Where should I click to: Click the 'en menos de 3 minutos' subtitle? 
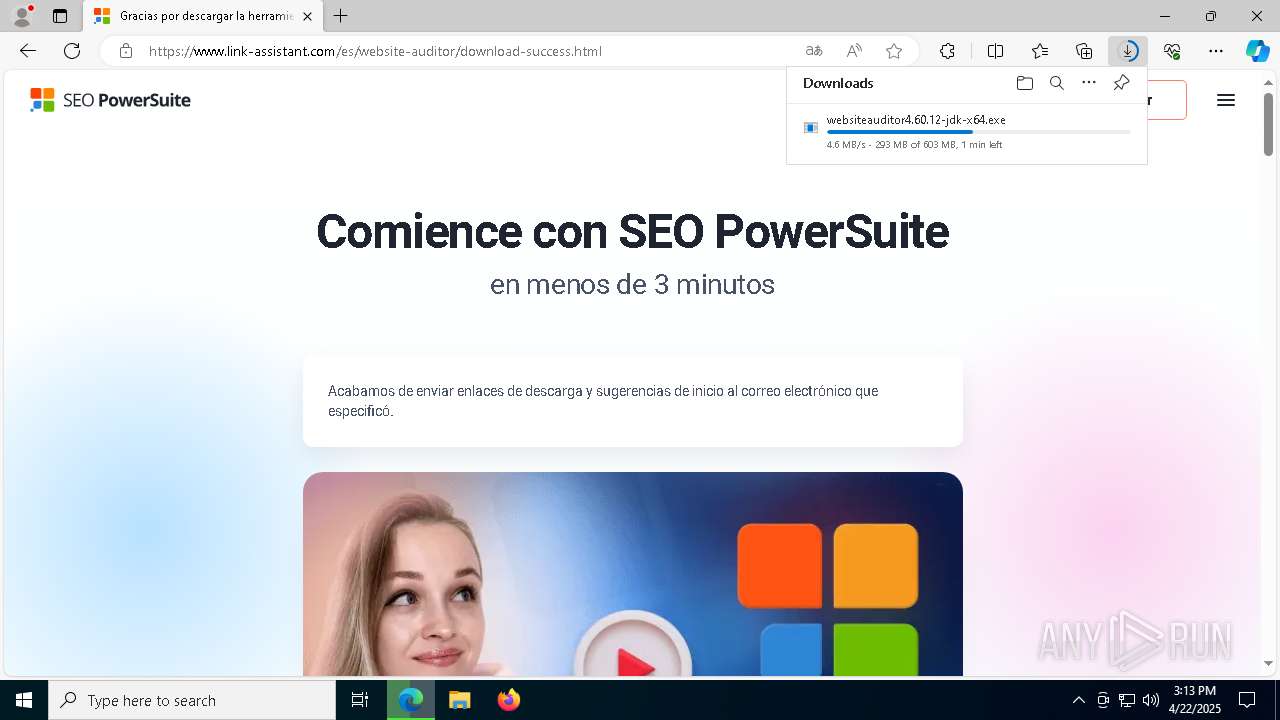632,284
